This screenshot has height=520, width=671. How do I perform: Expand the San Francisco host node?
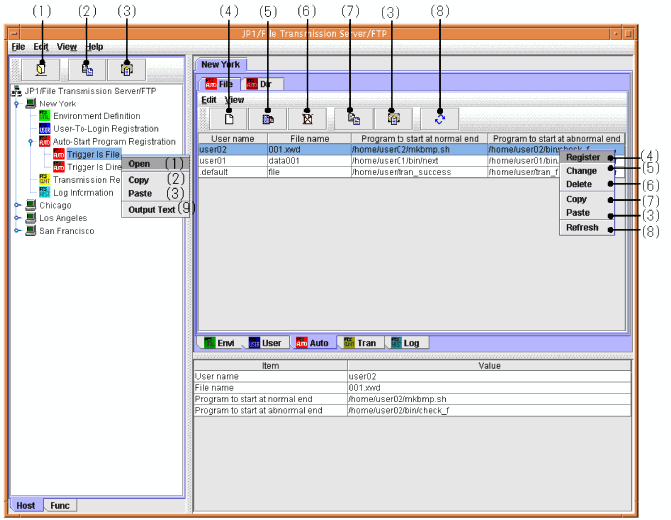17,231
